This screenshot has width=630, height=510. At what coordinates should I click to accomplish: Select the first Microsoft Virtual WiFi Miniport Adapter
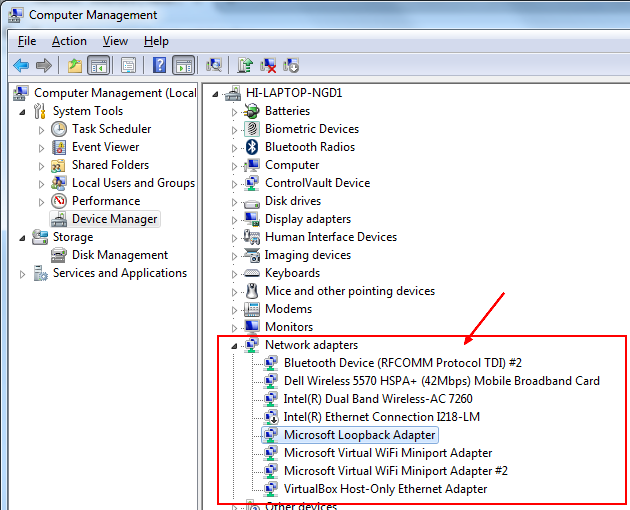pos(388,453)
